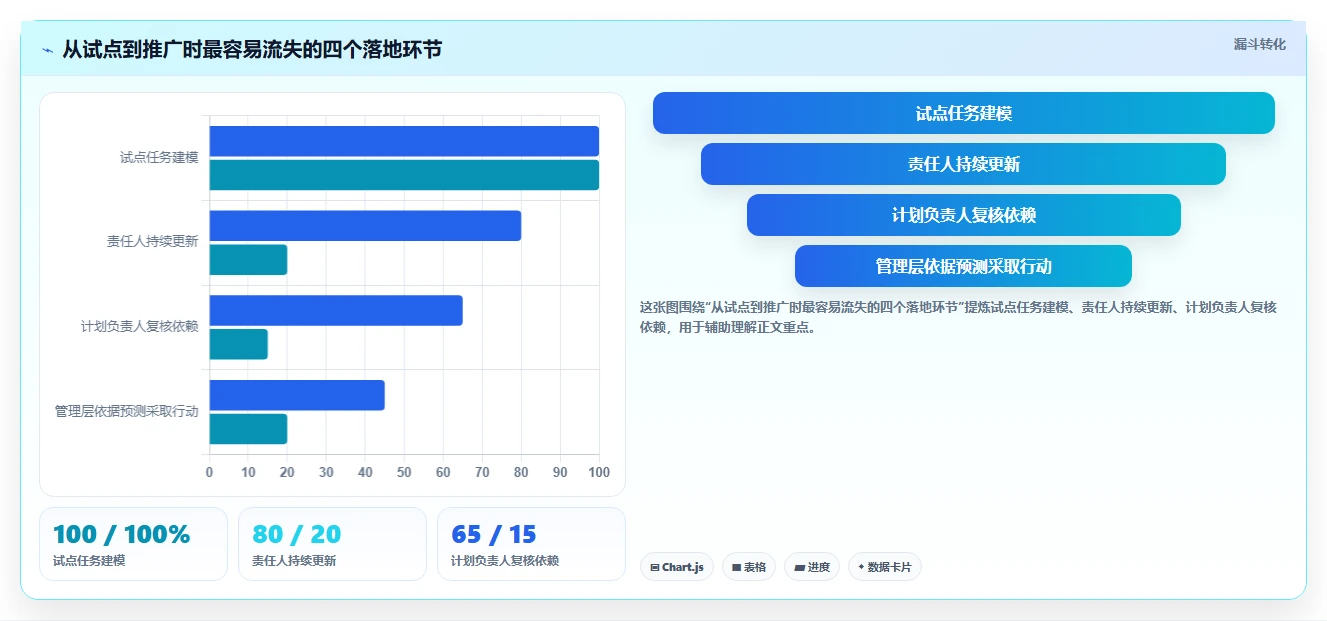The width and height of the screenshot is (1327, 621).
Task: Click the 表格 tag chip
Action: [749, 567]
